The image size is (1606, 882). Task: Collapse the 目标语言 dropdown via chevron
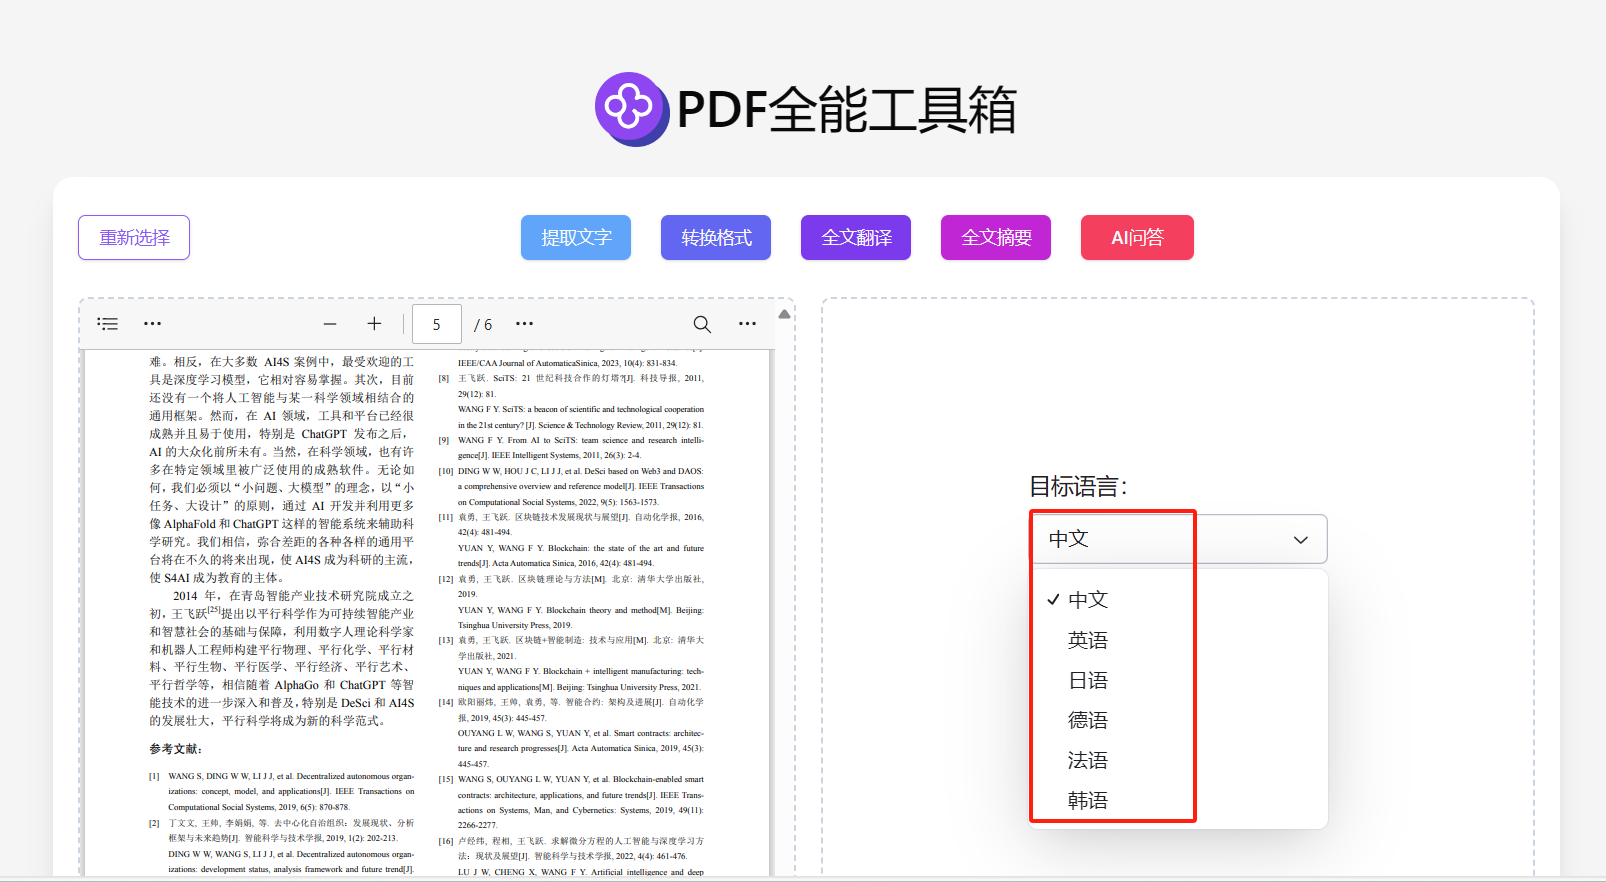coord(1301,540)
